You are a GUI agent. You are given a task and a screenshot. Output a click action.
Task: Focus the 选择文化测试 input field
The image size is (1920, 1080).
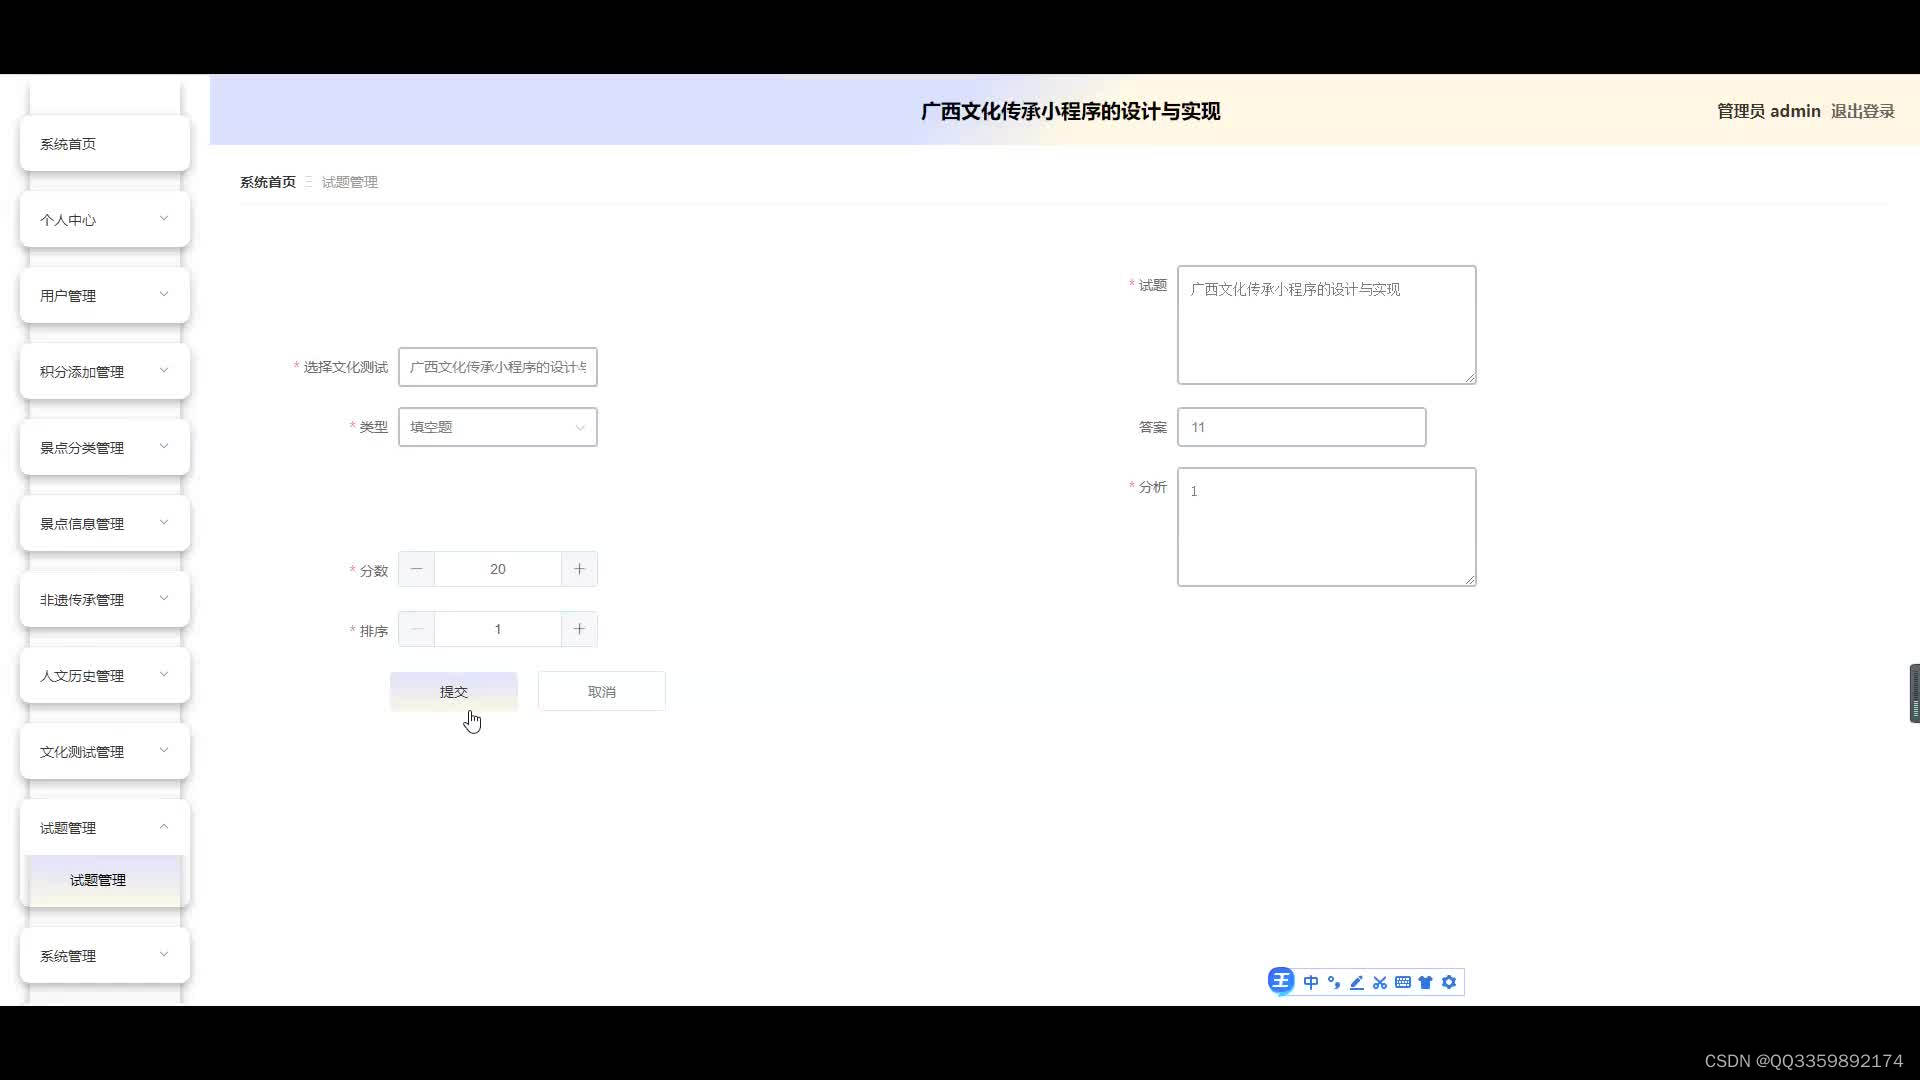(x=498, y=367)
